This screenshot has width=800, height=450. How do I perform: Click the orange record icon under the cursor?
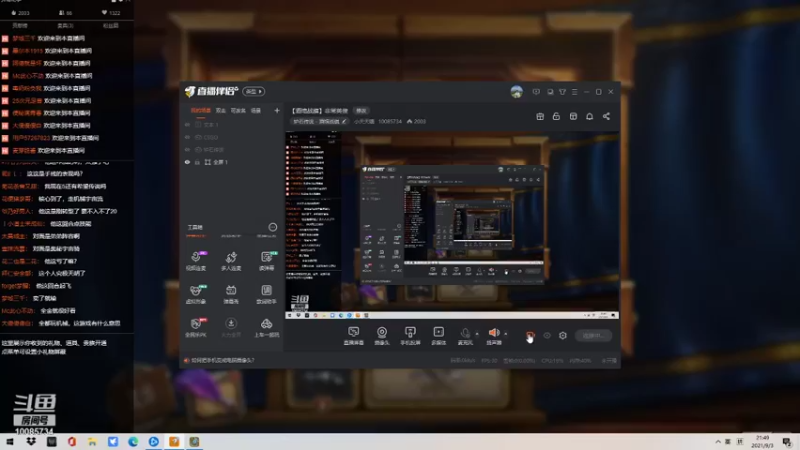click(530, 335)
